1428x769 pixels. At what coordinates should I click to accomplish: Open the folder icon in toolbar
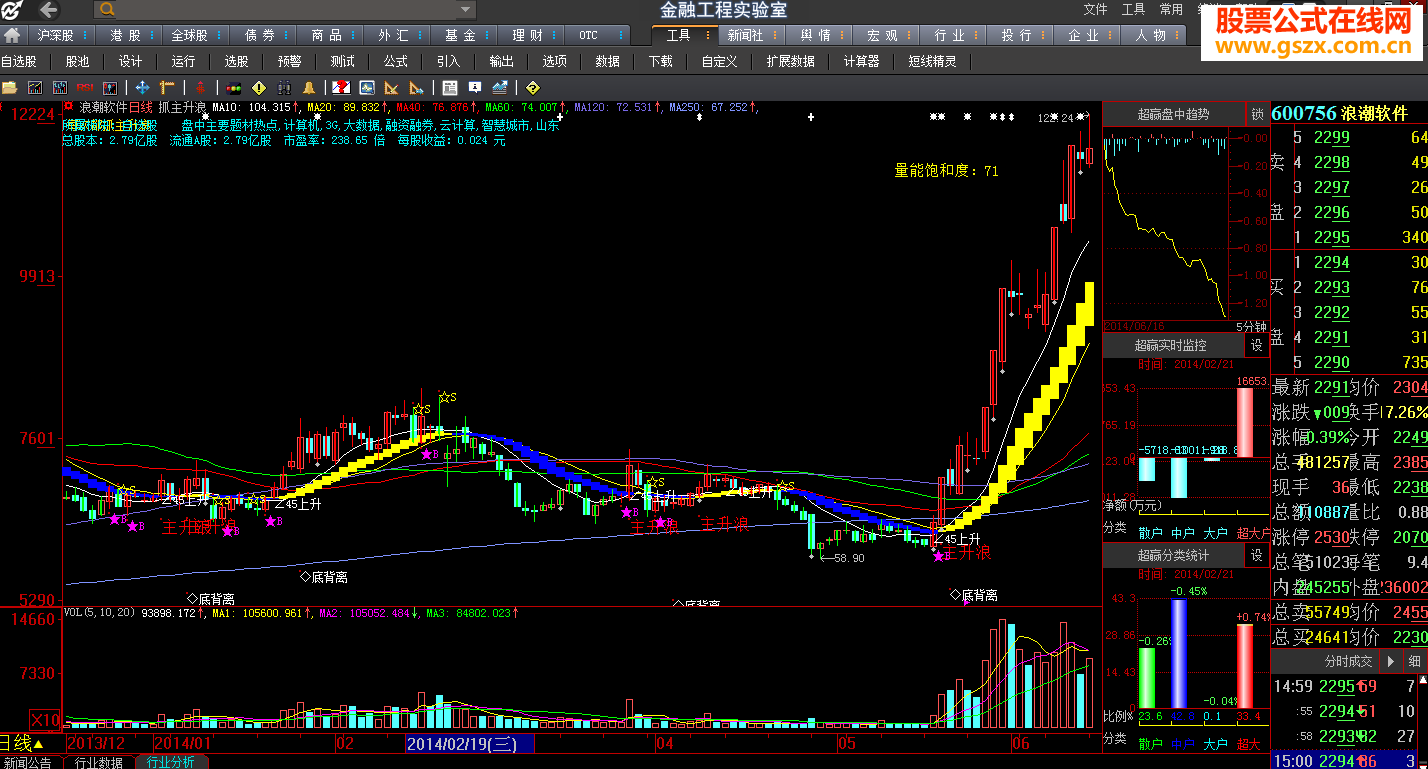[10, 88]
